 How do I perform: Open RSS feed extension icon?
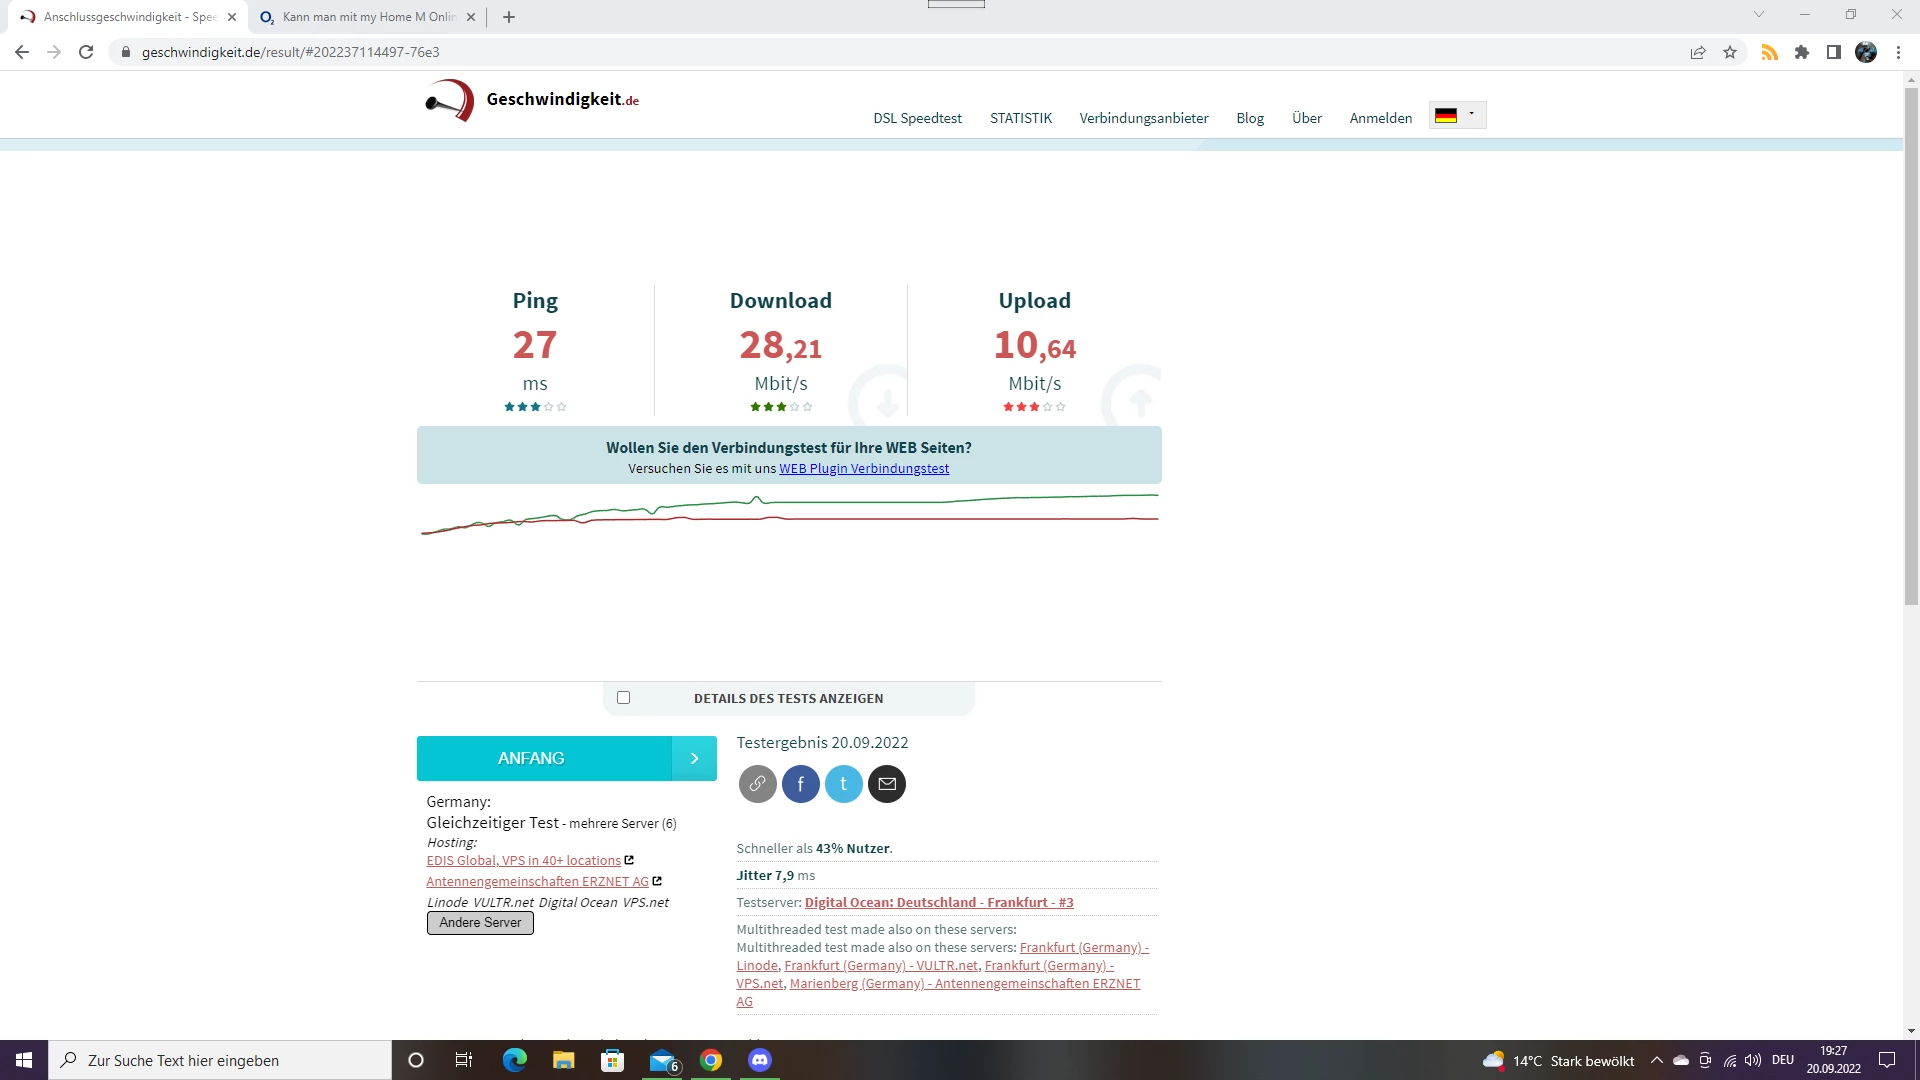coord(1769,52)
